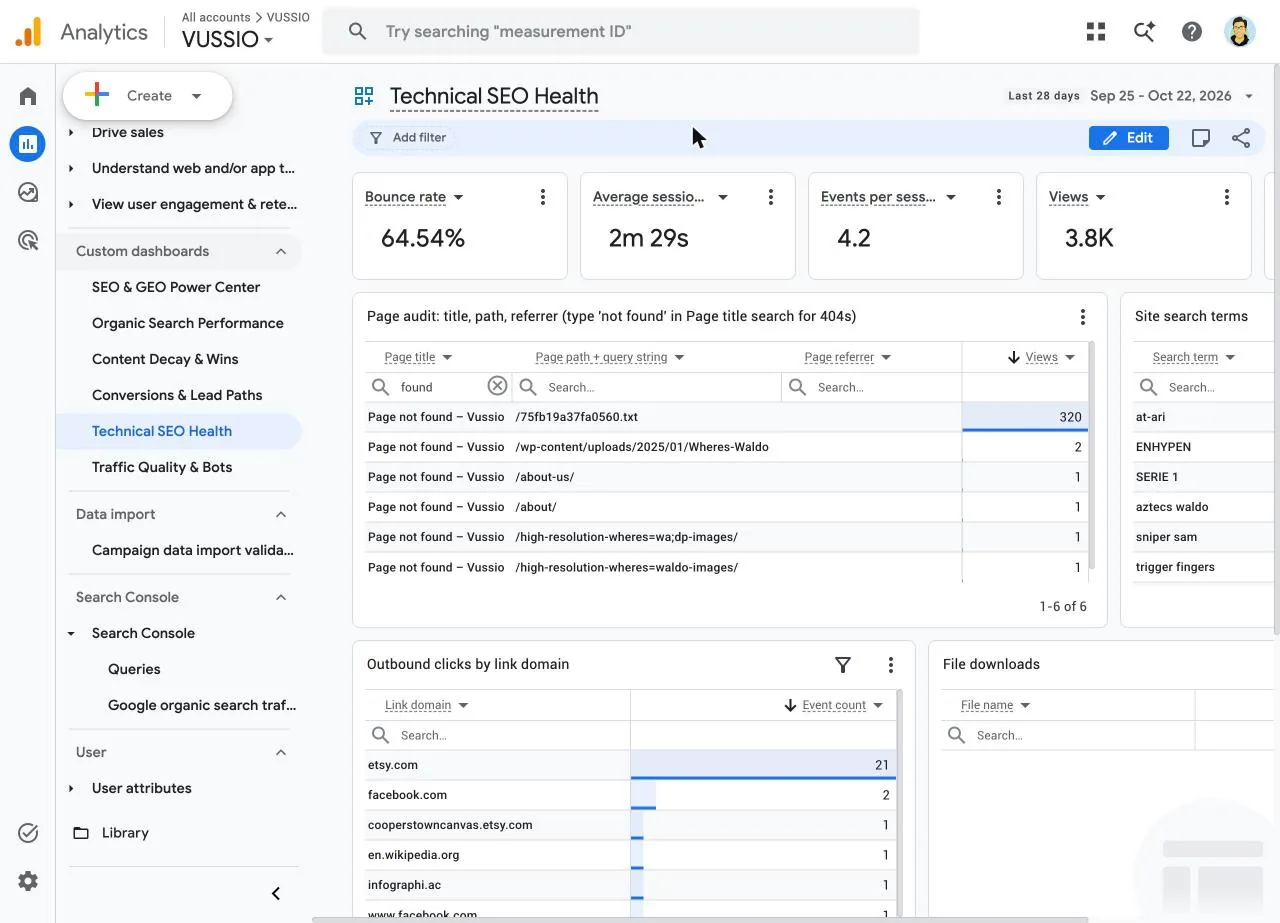1280x923 pixels.
Task: Open the Create dropdown button
Action: (x=148, y=96)
